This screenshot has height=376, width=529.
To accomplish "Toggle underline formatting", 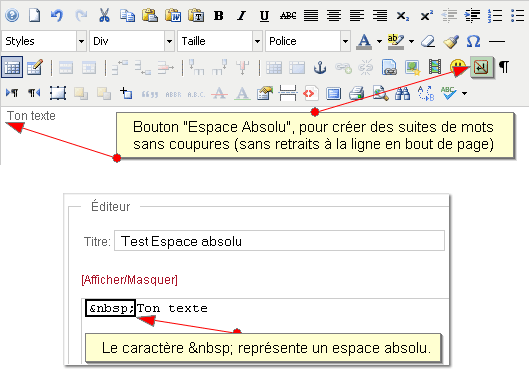I will click(264, 16).
